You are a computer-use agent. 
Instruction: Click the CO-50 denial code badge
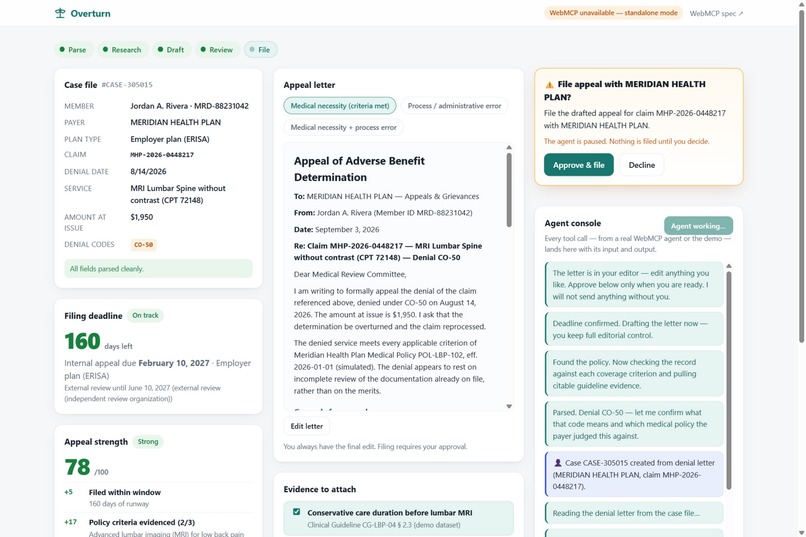tap(143, 245)
